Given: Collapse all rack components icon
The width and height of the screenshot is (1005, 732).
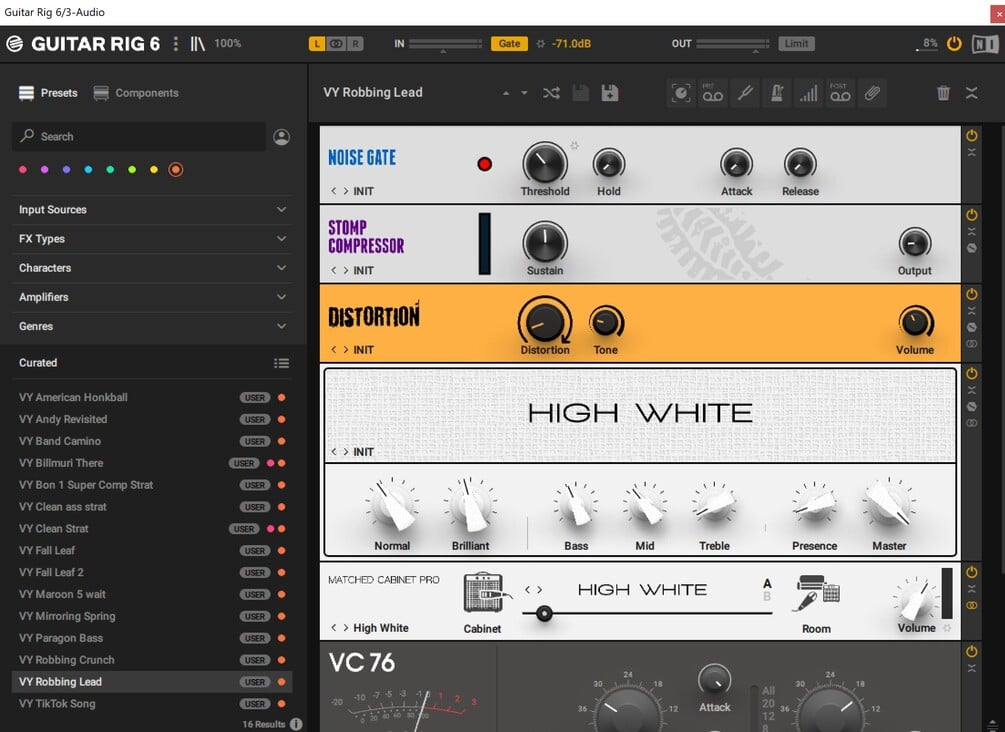Looking at the screenshot, I should click(x=972, y=93).
